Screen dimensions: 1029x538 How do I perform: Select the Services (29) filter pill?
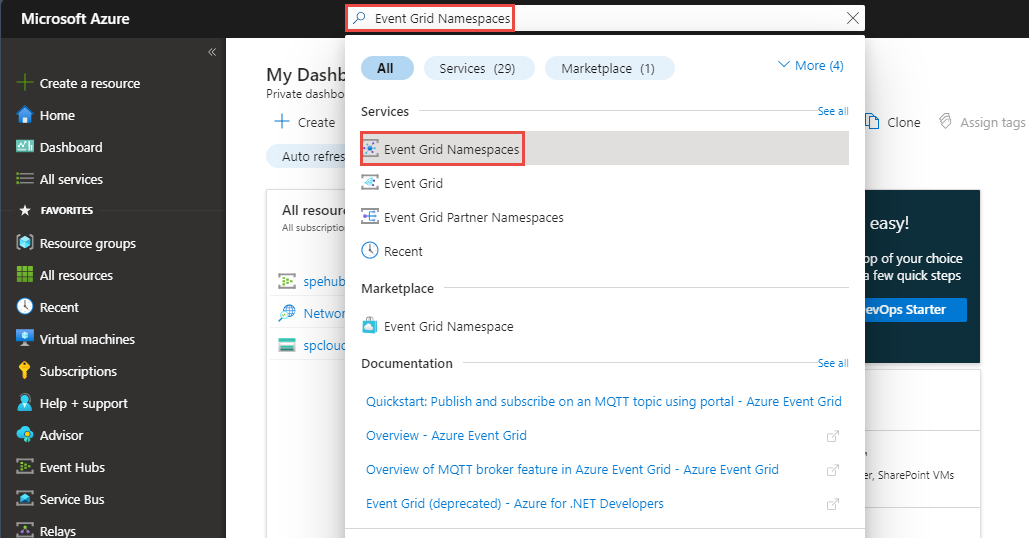479,68
